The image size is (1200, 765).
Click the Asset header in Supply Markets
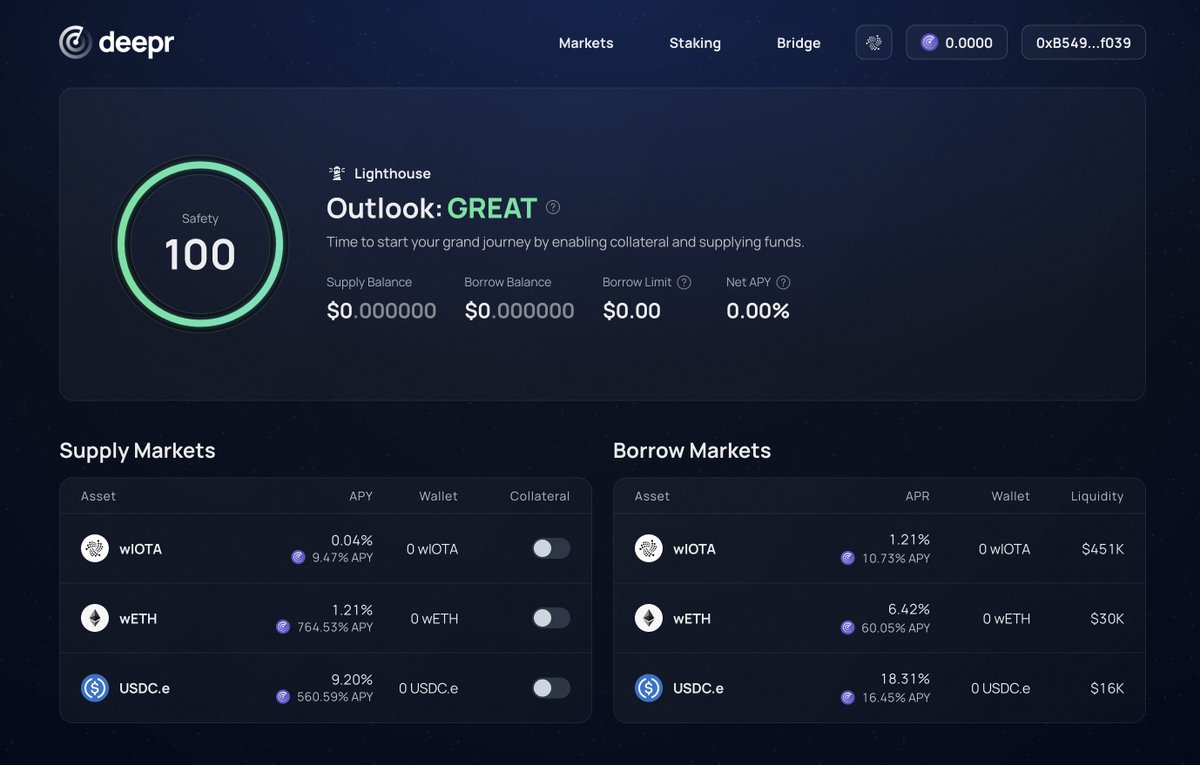point(98,496)
